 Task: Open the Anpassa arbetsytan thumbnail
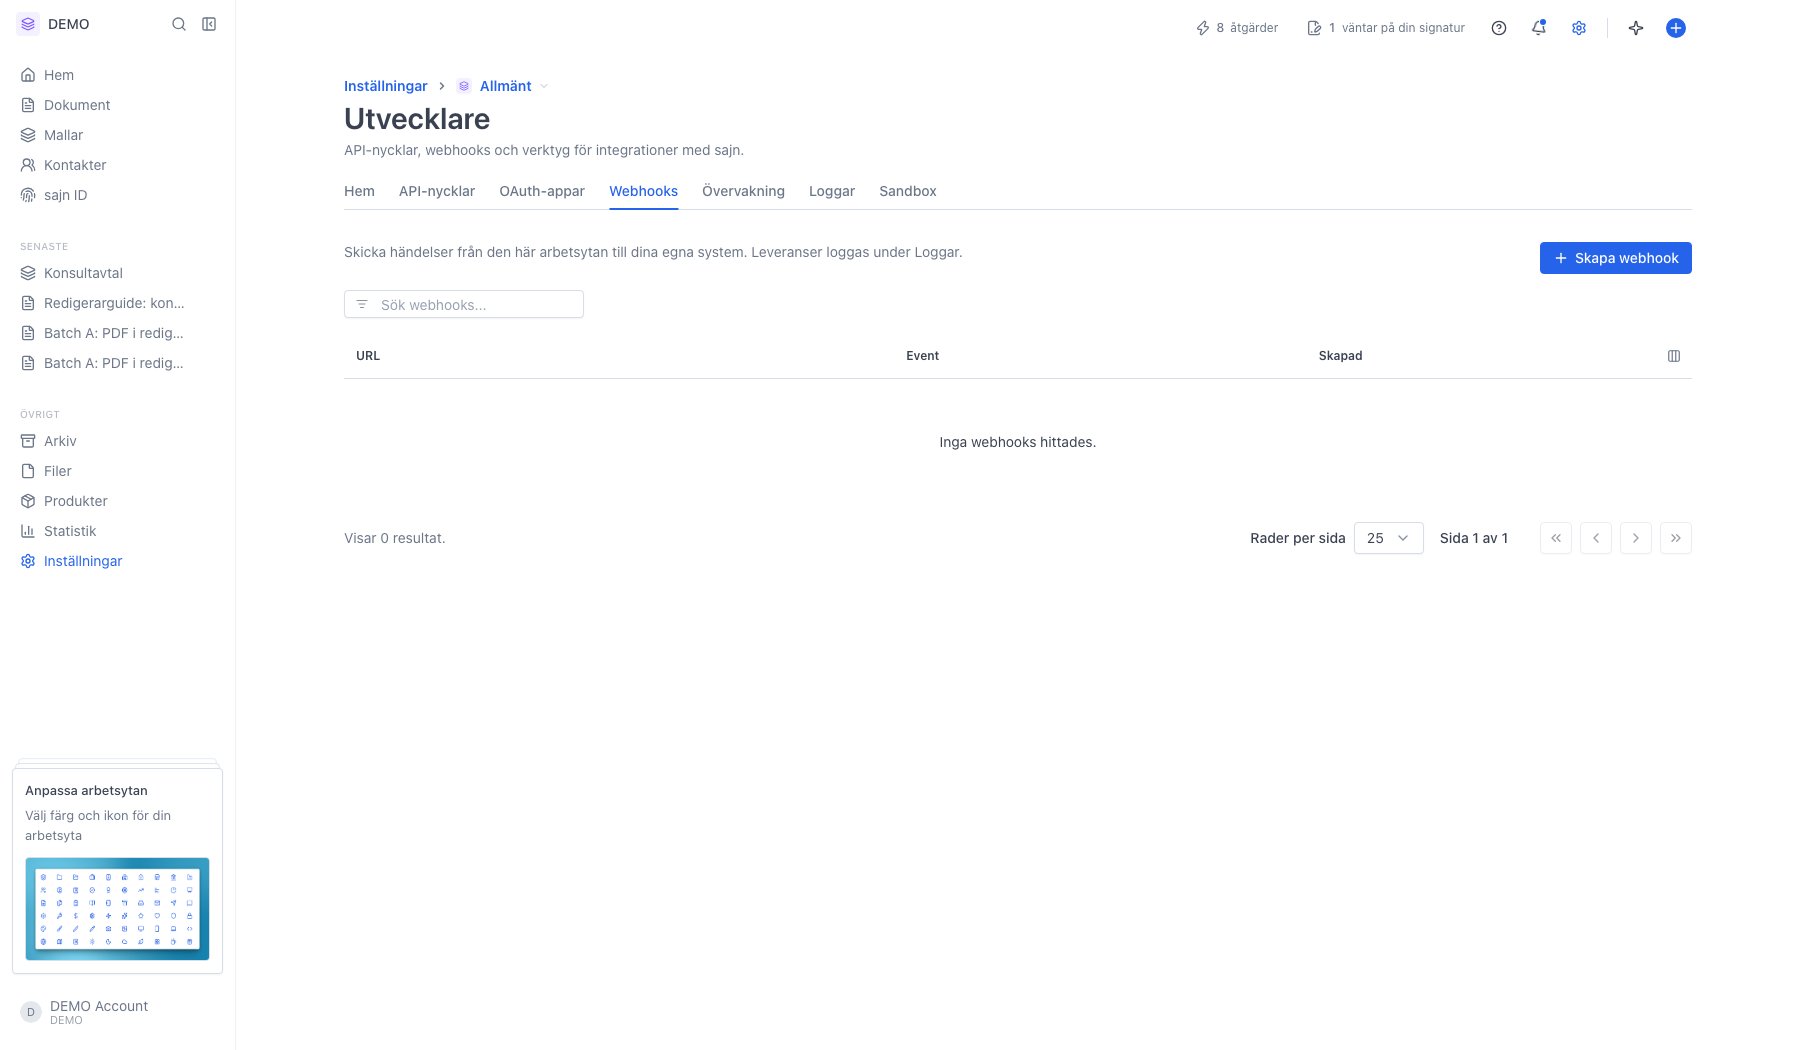pos(117,909)
